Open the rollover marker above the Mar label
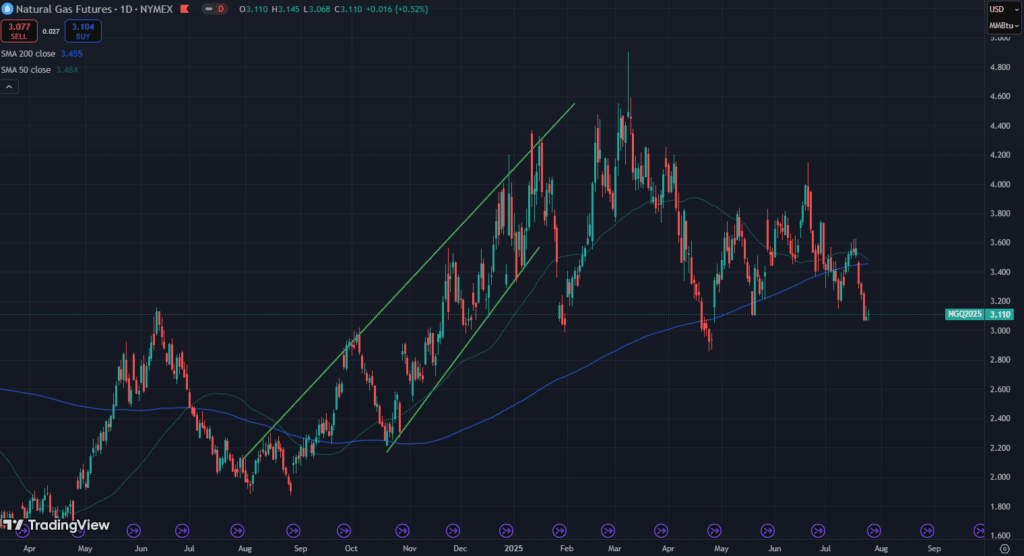 pyautogui.click(x=608, y=531)
